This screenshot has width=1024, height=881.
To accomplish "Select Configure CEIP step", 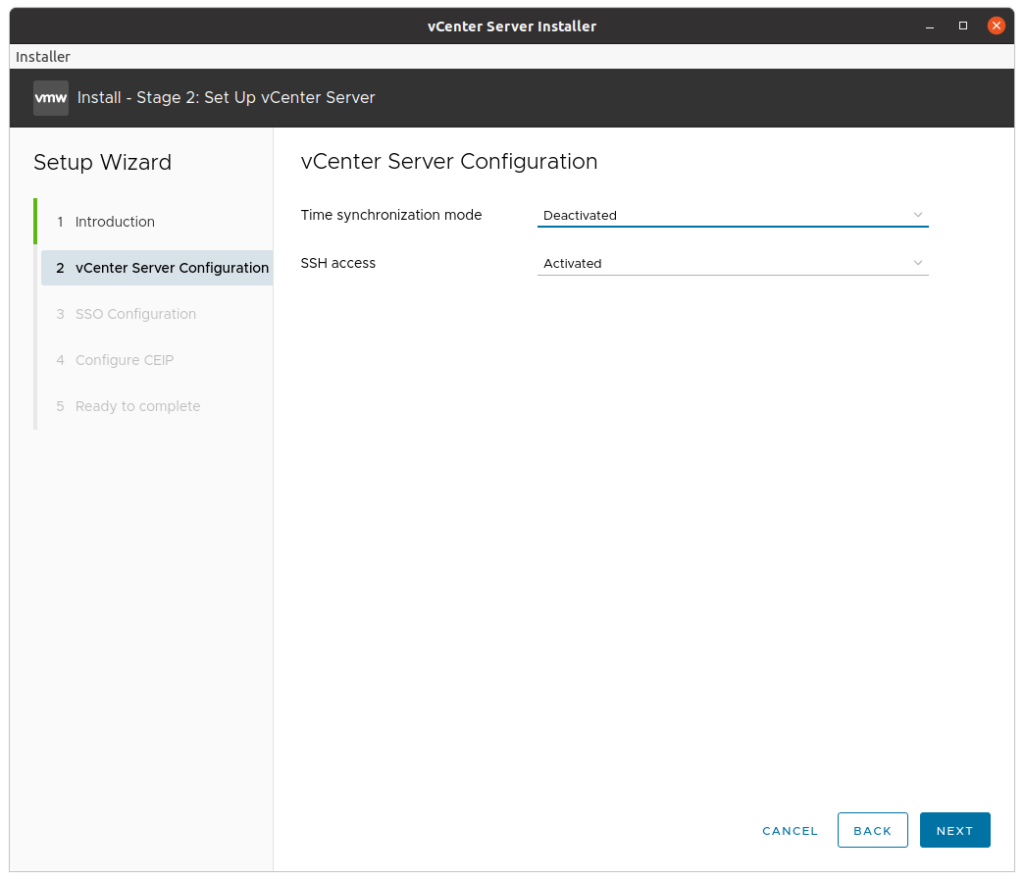I will tap(124, 360).
